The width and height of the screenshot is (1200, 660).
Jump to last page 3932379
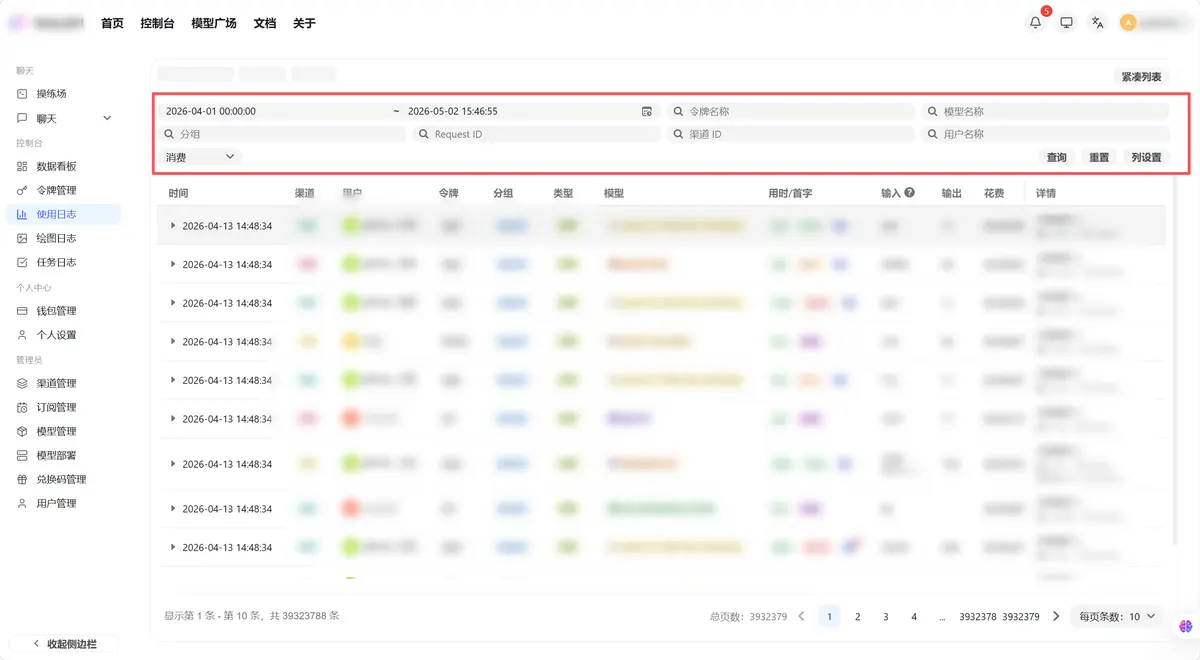coord(1021,617)
